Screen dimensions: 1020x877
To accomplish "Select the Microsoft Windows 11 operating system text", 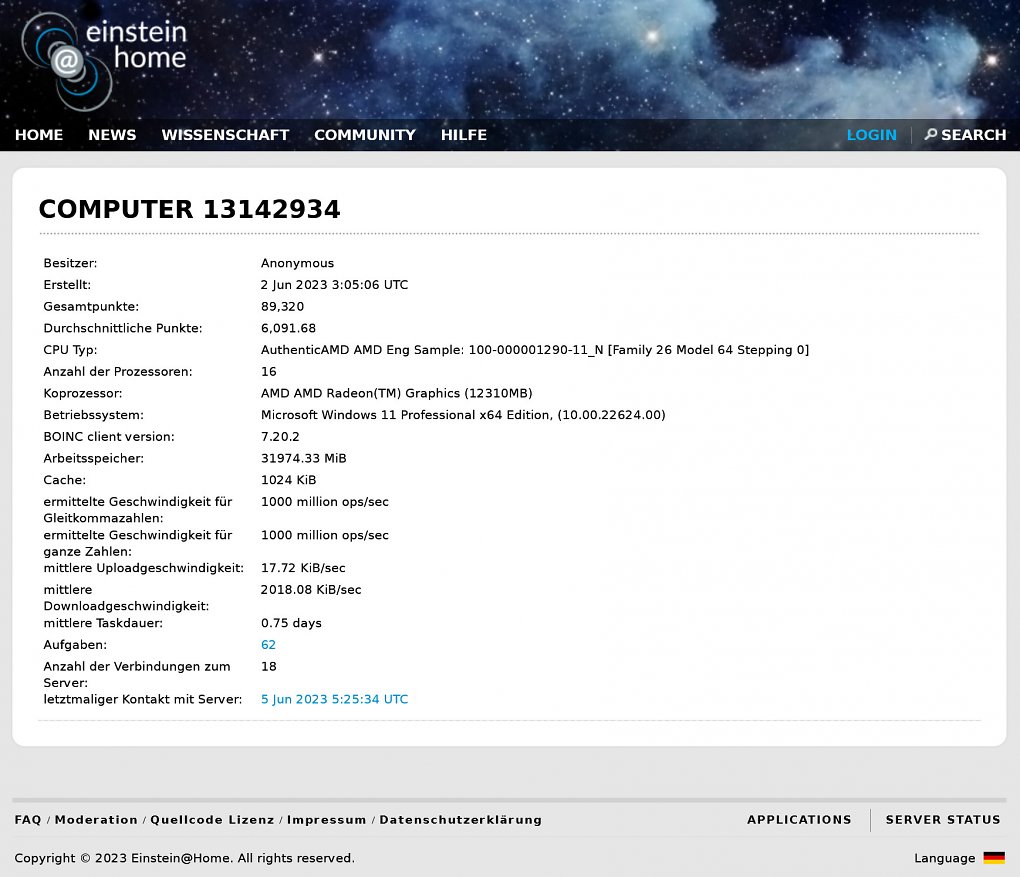I will pyautogui.click(x=463, y=415).
